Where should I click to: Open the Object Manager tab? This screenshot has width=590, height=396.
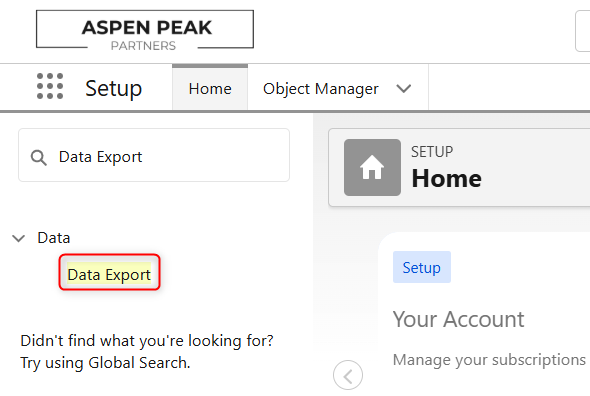[x=321, y=89]
